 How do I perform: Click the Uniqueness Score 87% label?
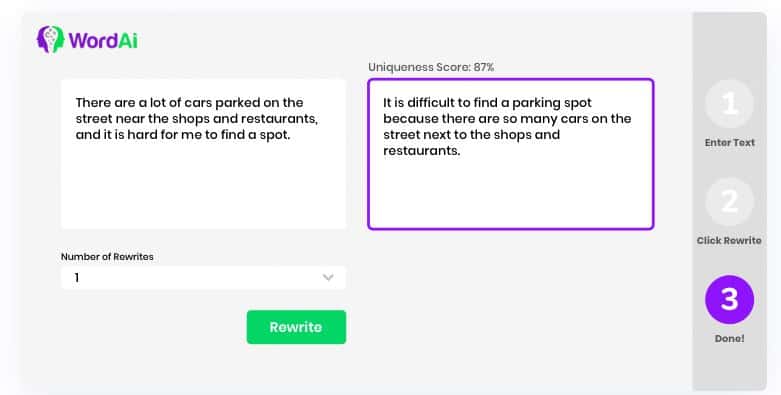pyautogui.click(x=431, y=67)
